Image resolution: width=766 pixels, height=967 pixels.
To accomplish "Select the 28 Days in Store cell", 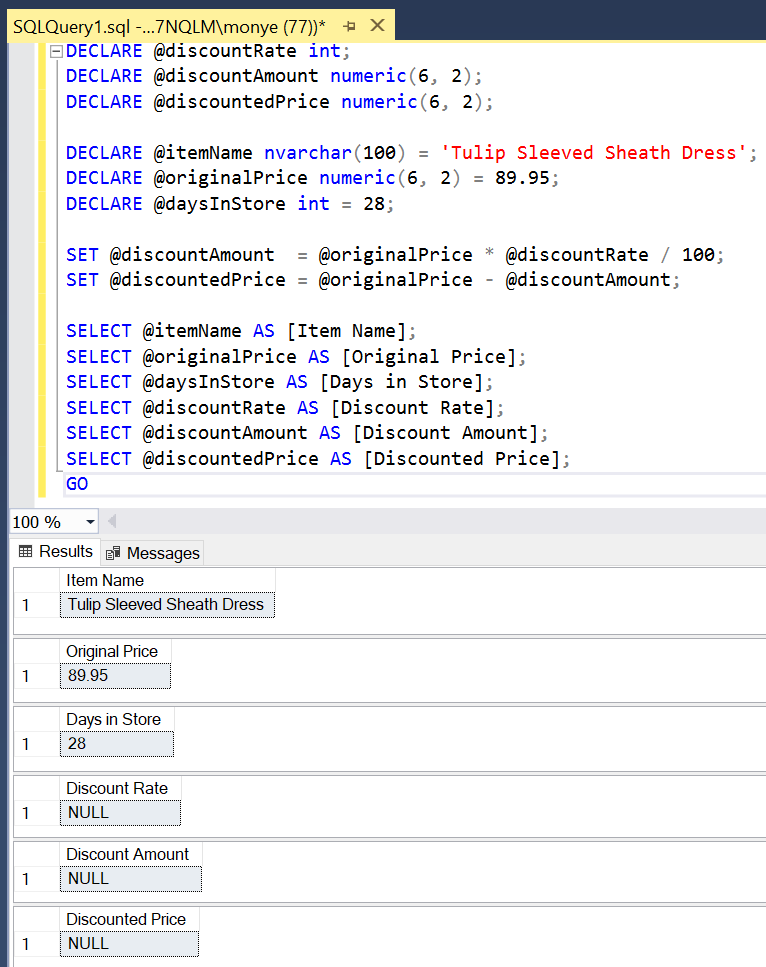I will tap(117, 744).
